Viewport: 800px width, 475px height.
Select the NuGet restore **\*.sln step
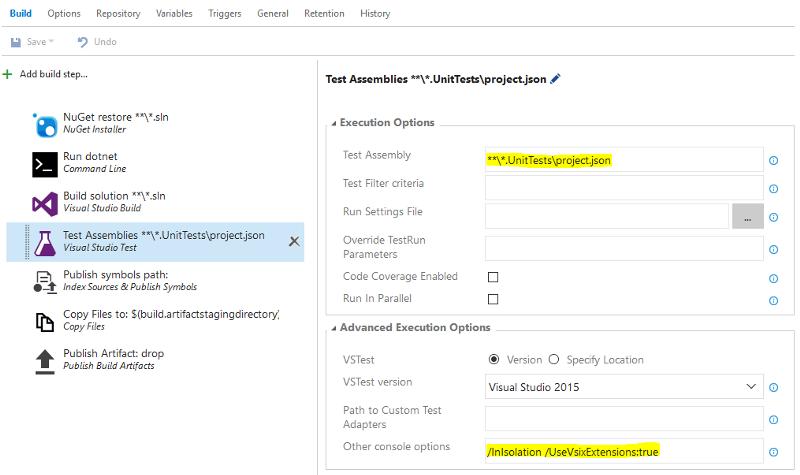[156, 124]
